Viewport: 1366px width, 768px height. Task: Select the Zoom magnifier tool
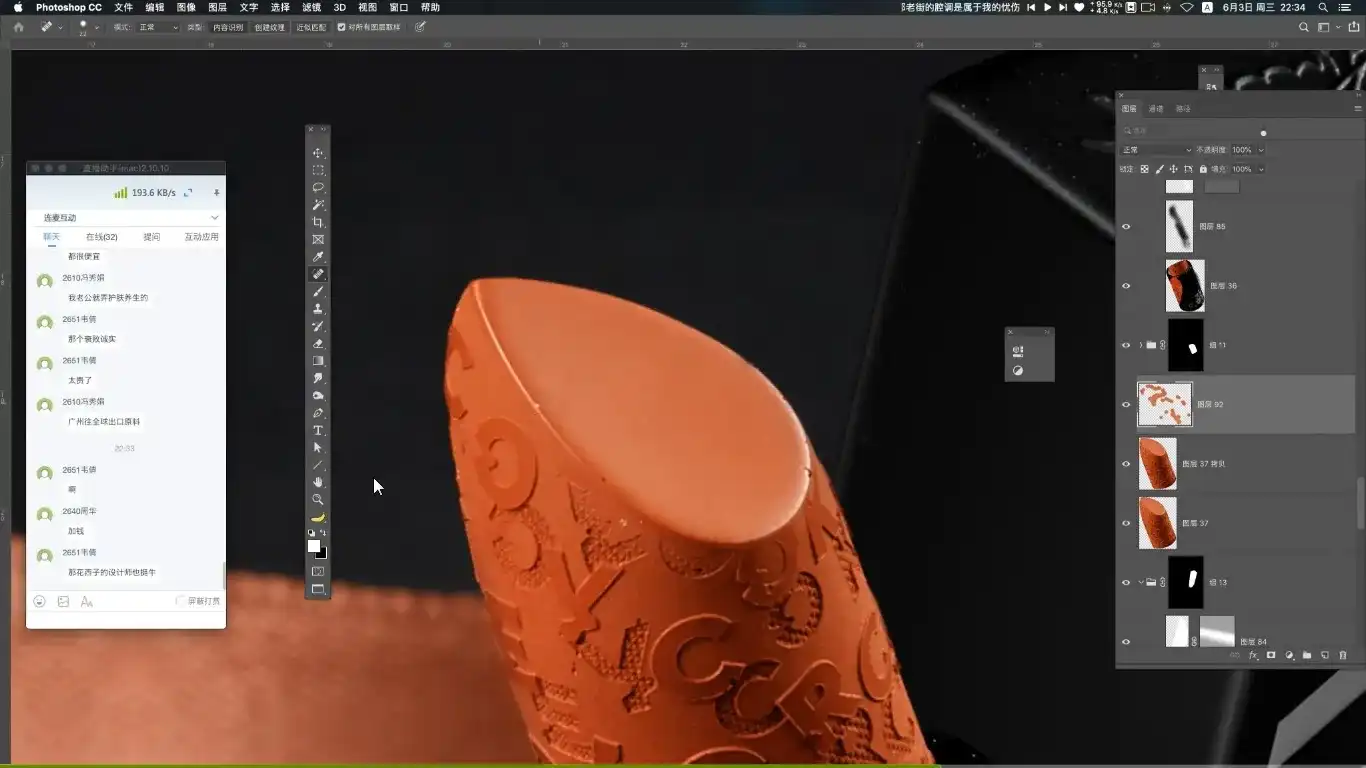coord(318,499)
